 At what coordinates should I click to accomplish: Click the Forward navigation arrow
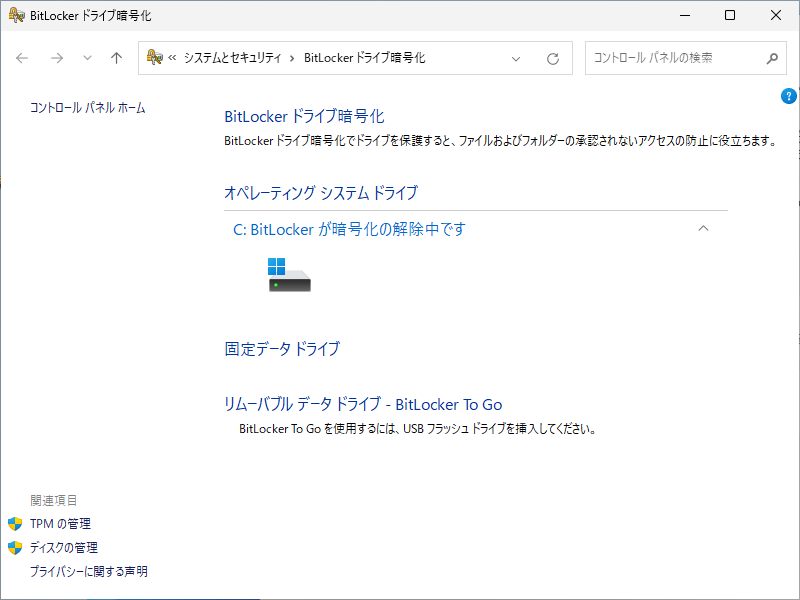pyautogui.click(x=57, y=58)
